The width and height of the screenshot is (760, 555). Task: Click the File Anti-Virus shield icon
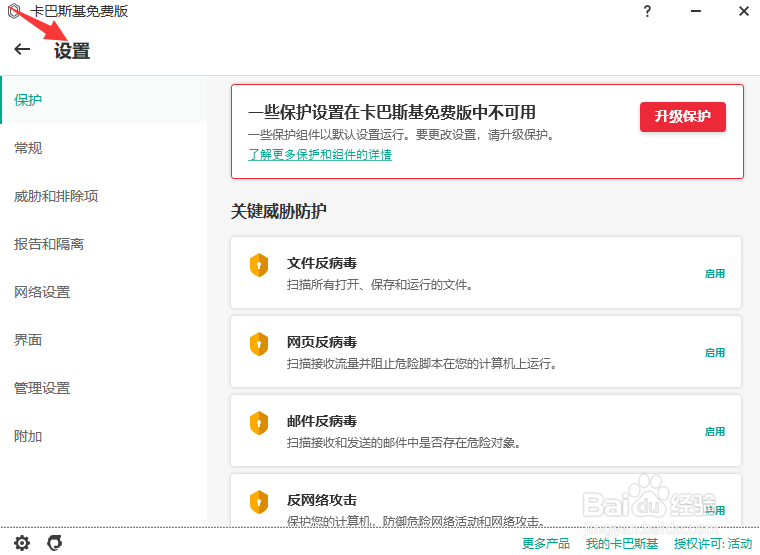tap(259, 265)
